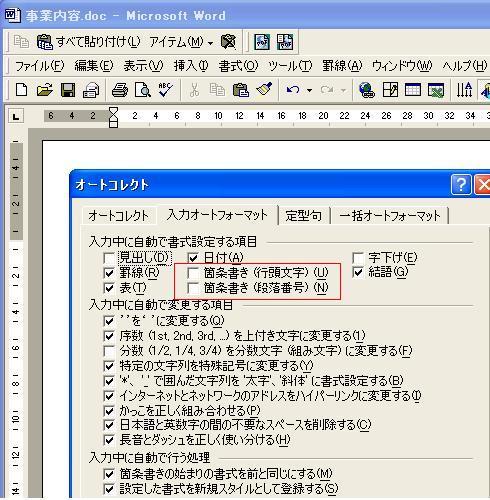
Task: Open Print Preview with the magnifier page icon
Action: coord(143,90)
